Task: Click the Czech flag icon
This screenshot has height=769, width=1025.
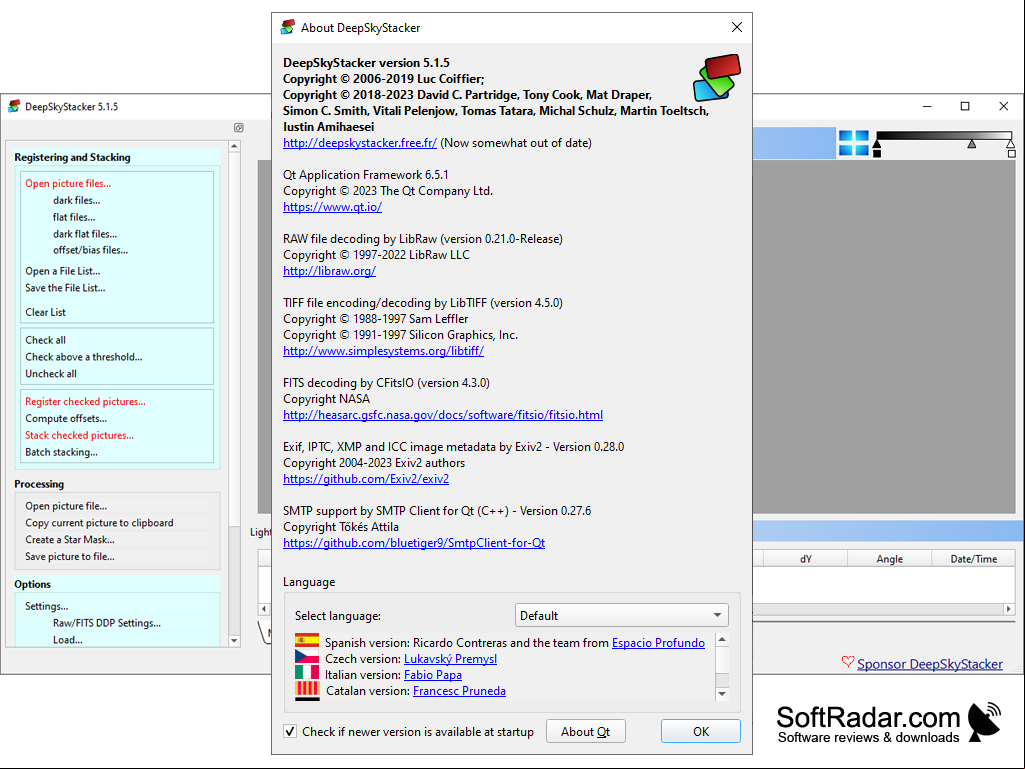Action: click(x=307, y=657)
